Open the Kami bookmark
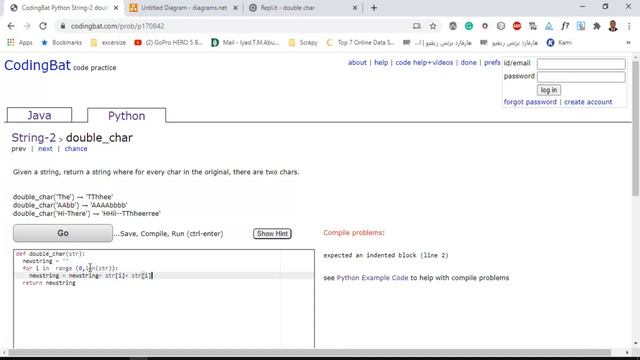Viewport: 640px width, 360px height. click(x=559, y=42)
